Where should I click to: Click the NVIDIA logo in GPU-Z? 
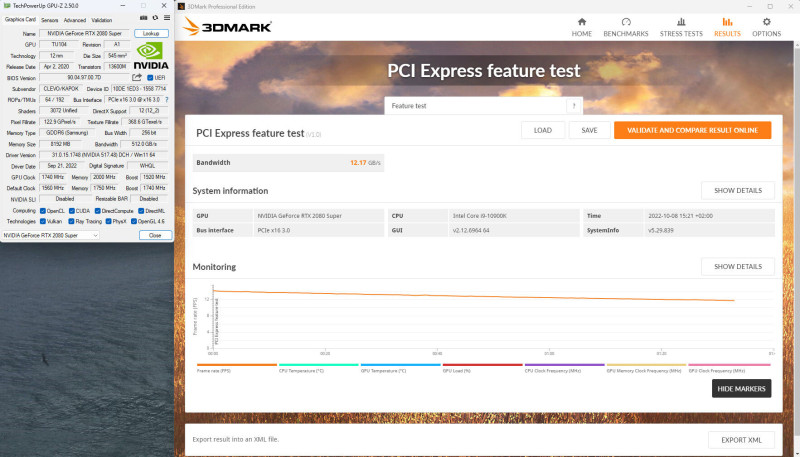tap(151, 56)
